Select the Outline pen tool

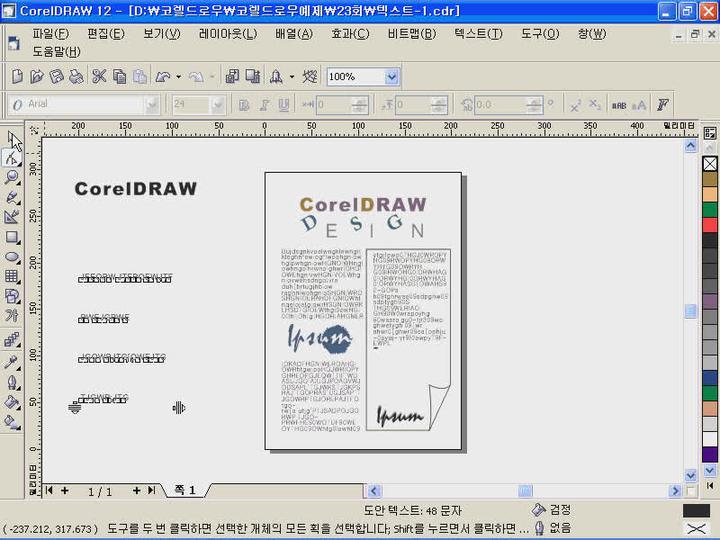point(12,382)
